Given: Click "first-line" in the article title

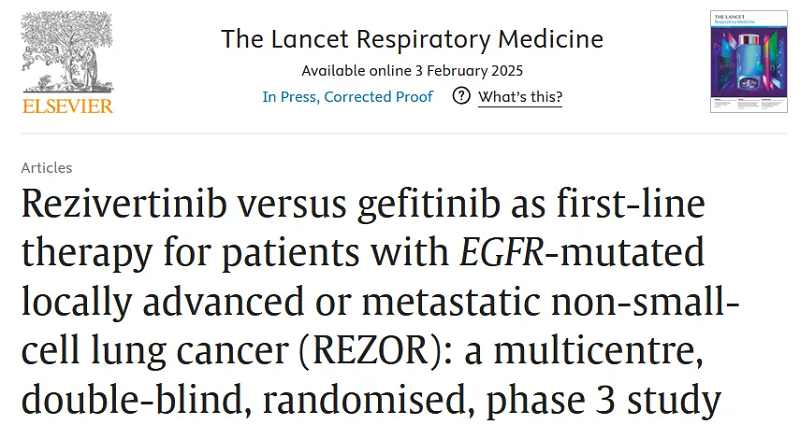Looking at the screenshot, I should click(631, 203).
